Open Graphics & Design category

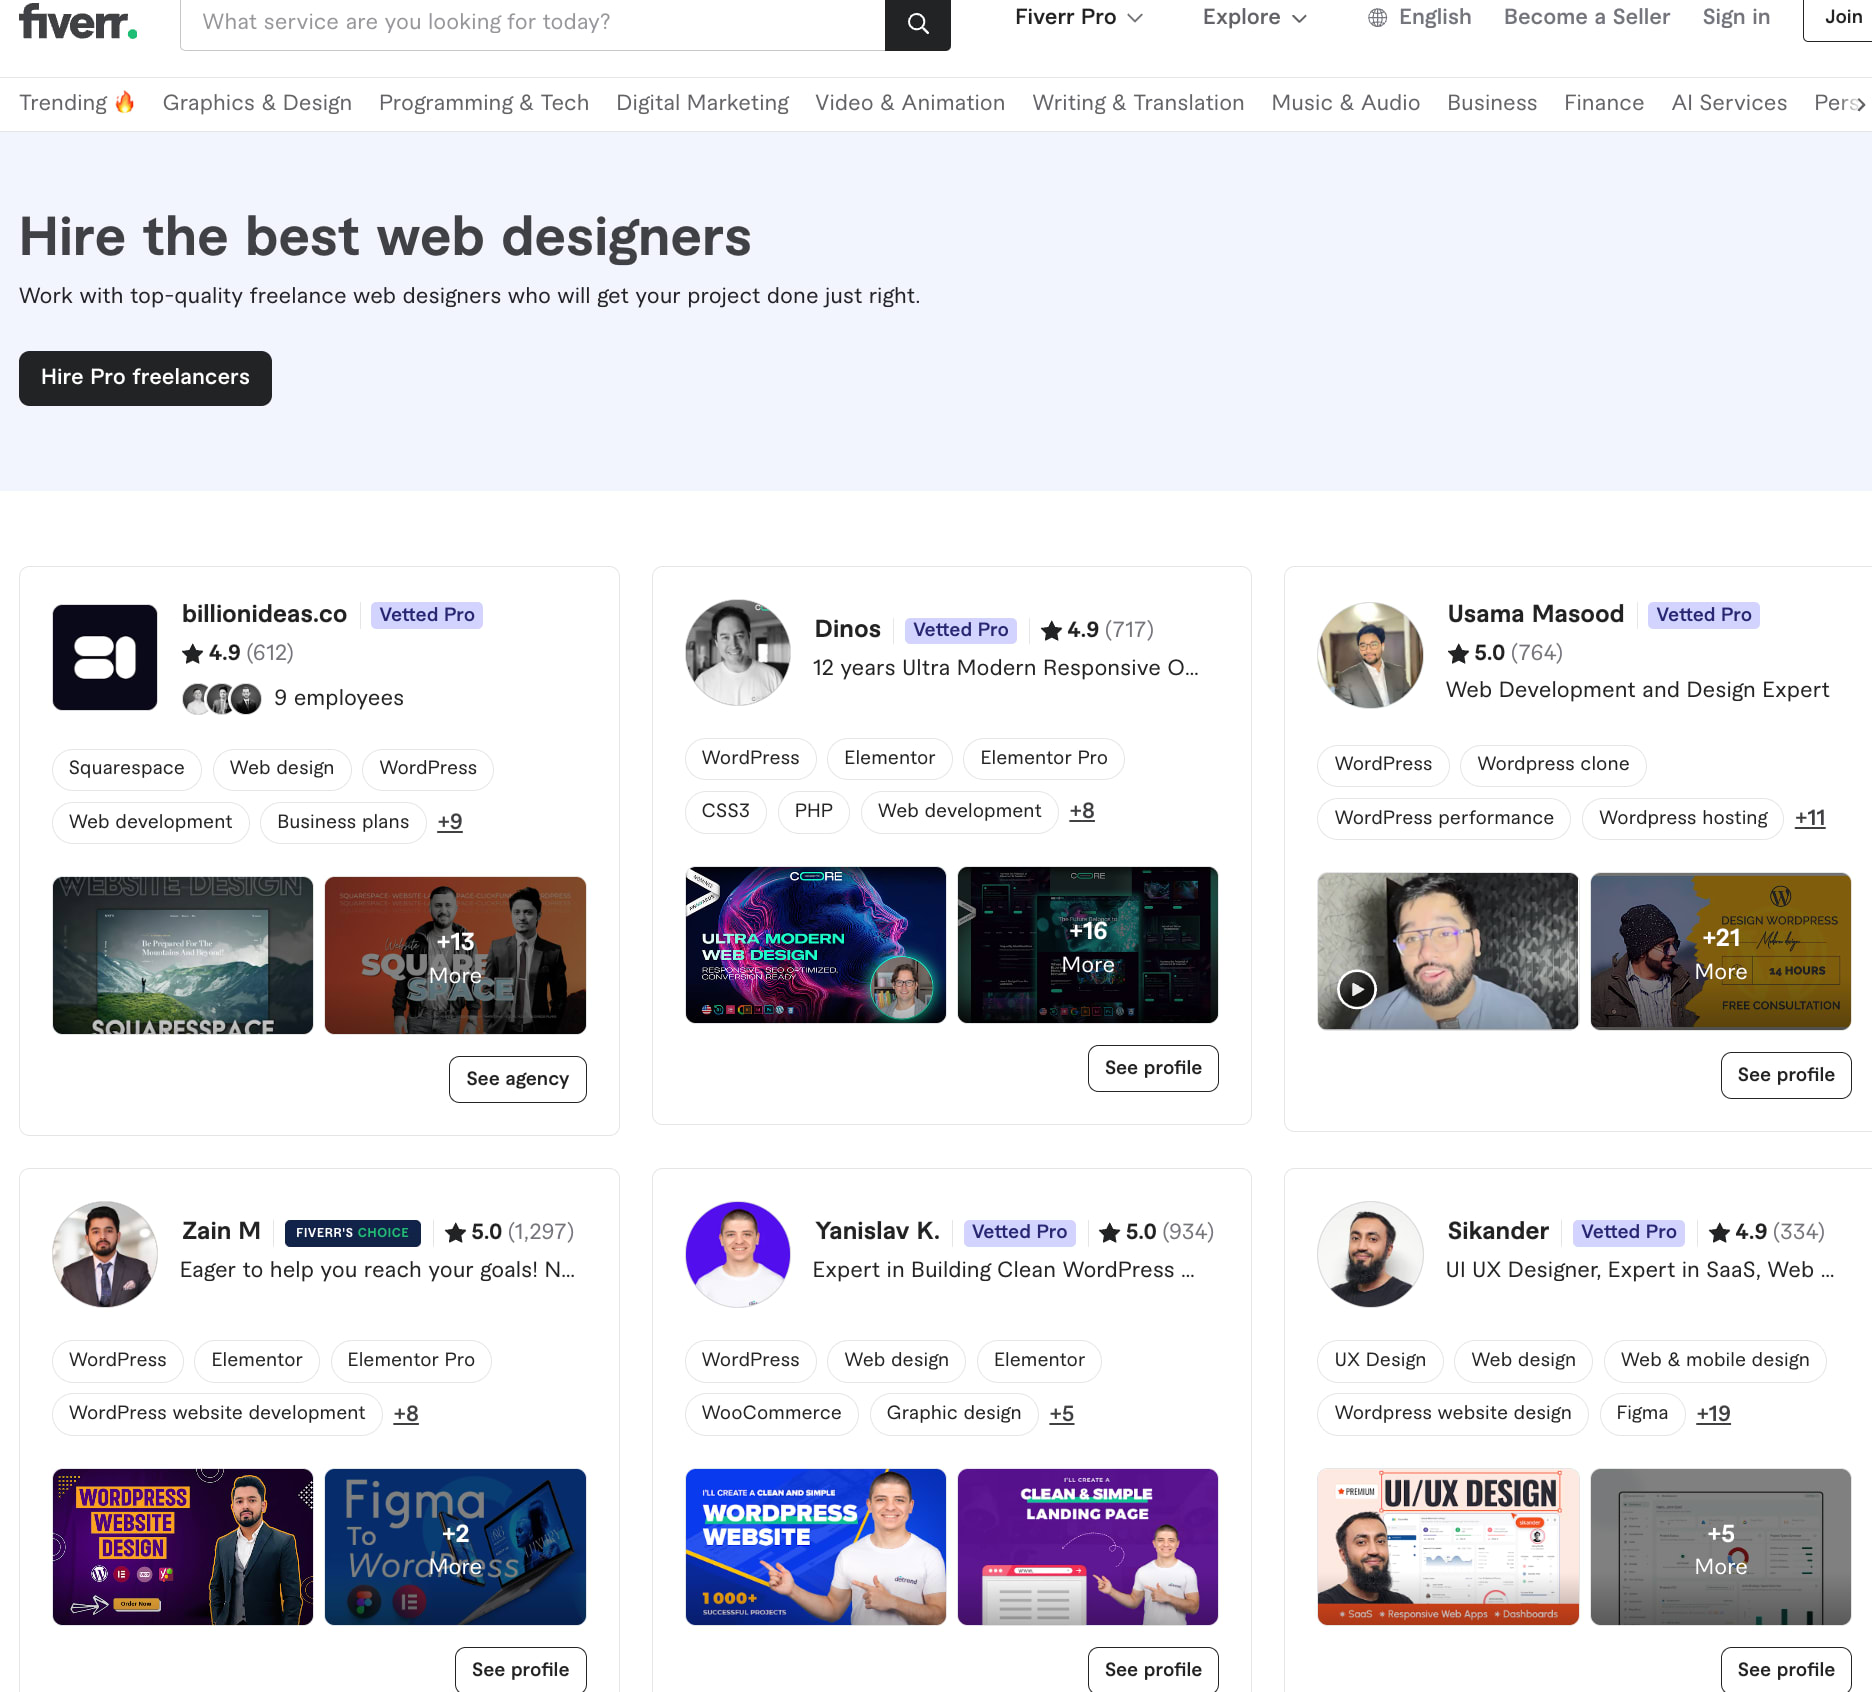257,103
